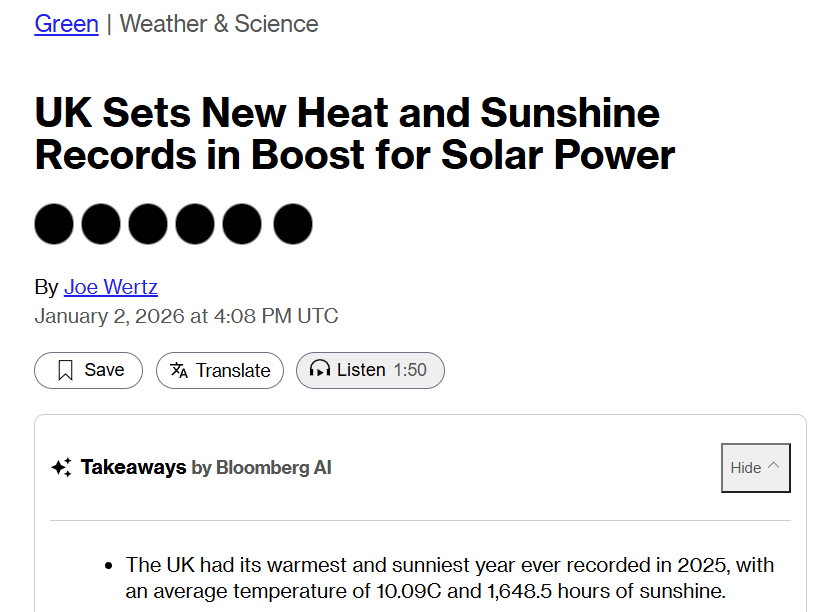821x612 pixels.
Task: Click the sparkle icon beside Takeaways
Action: click(x=61, y=467)
